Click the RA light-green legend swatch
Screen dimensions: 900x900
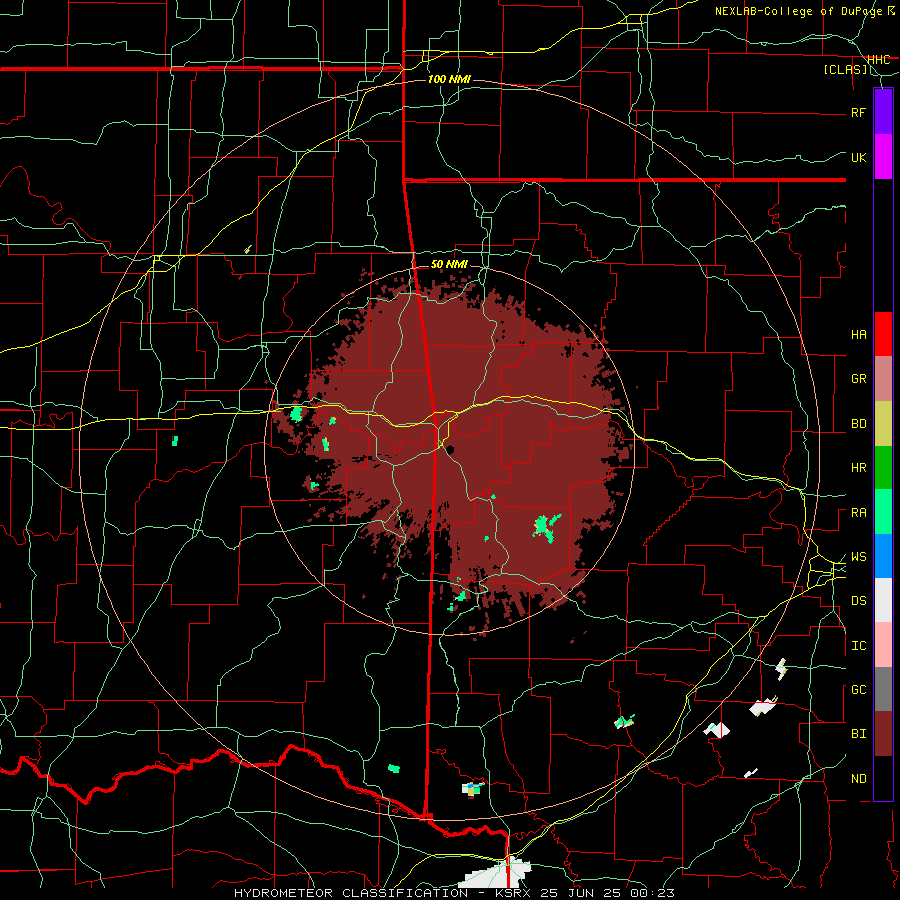click(x=883, y=512)
